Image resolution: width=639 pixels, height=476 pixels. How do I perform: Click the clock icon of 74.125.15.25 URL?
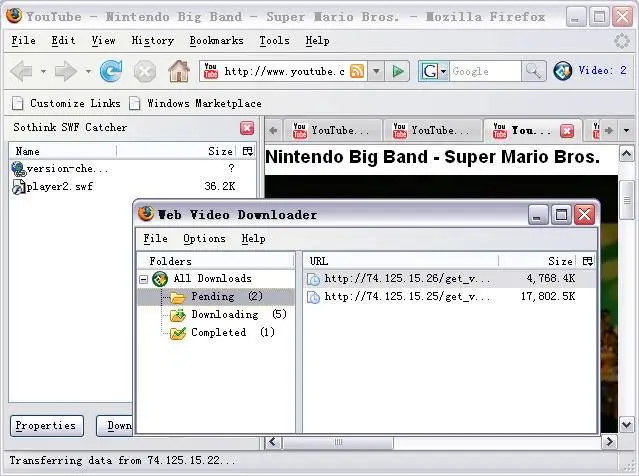(x=313, y=297)
